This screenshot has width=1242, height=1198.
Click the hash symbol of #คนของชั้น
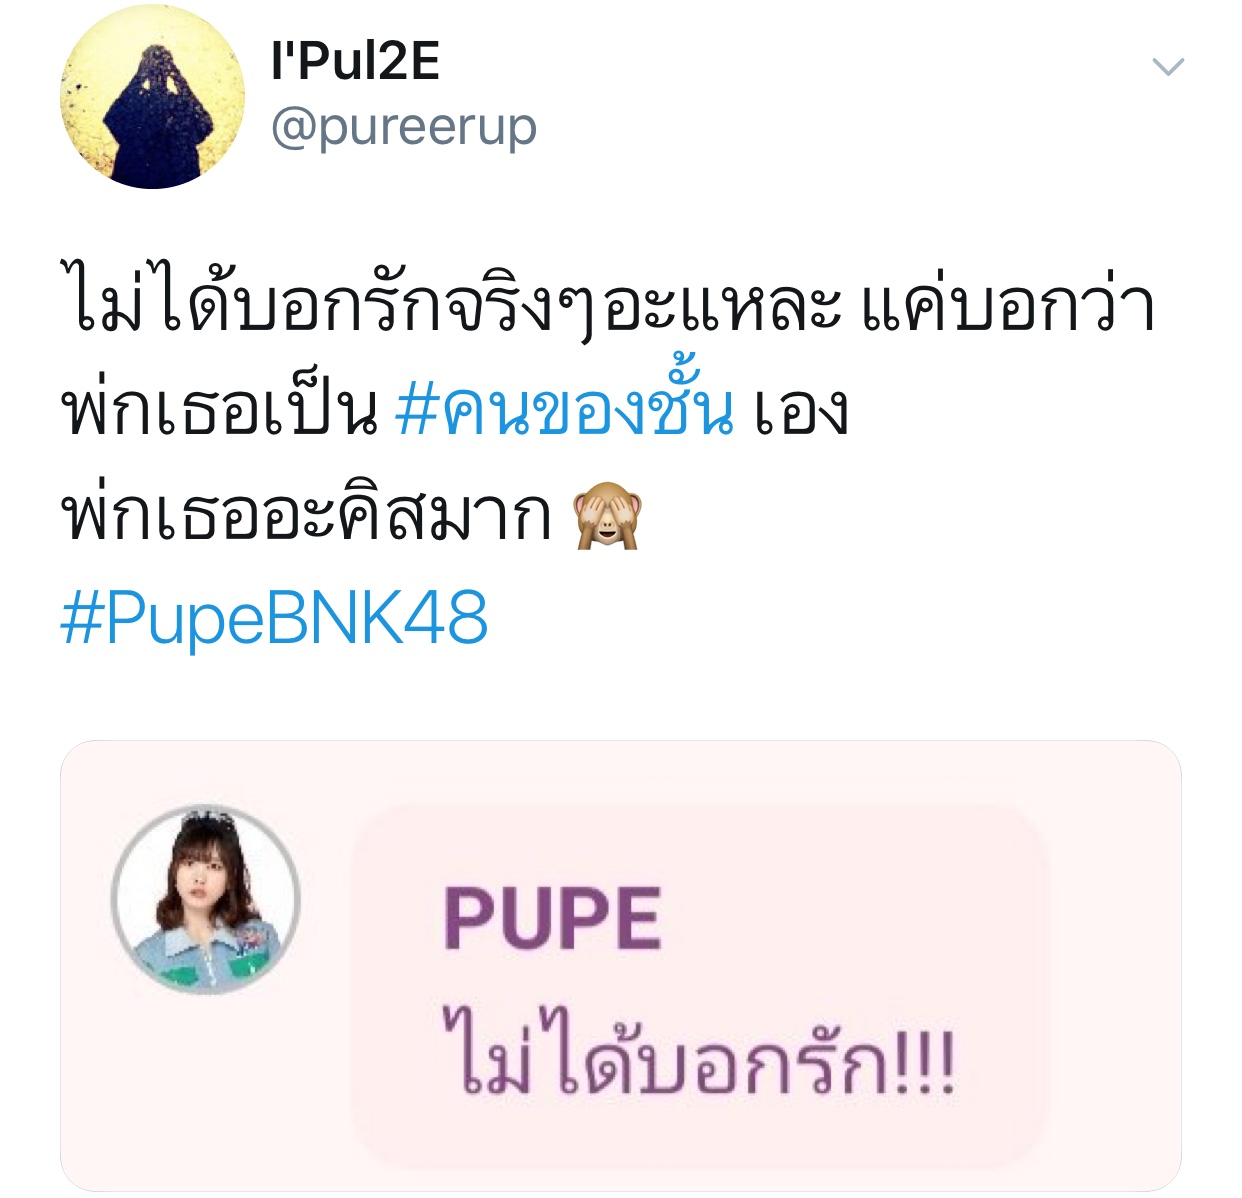[418, 410]
